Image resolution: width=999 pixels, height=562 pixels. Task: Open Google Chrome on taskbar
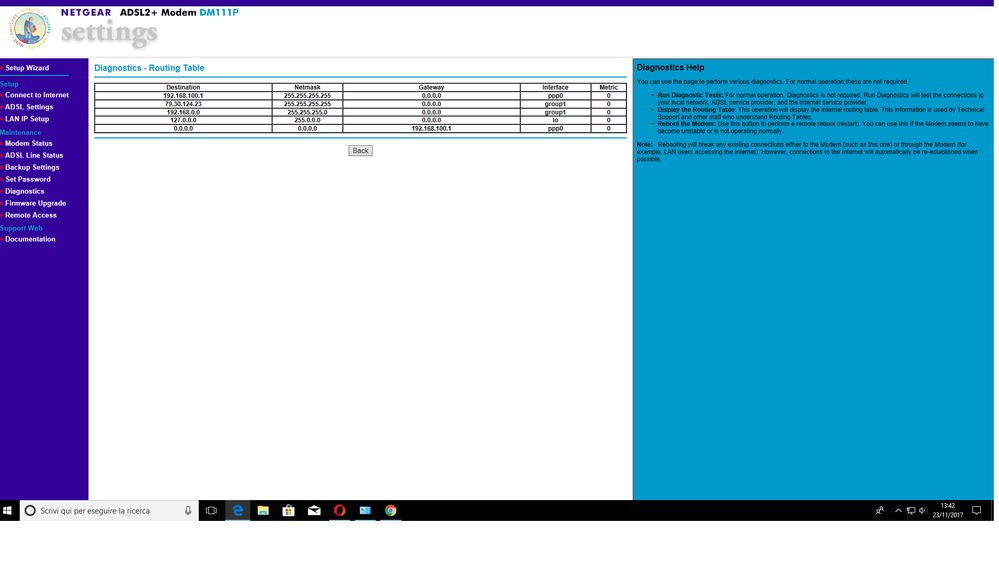[x=391, y=510]
